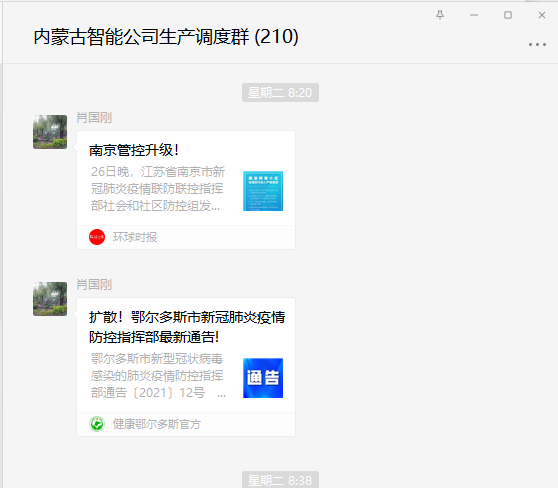558x488 pixels.
Task: Click the 星期二 8:20 timestamp
Action: click(280, 93)
